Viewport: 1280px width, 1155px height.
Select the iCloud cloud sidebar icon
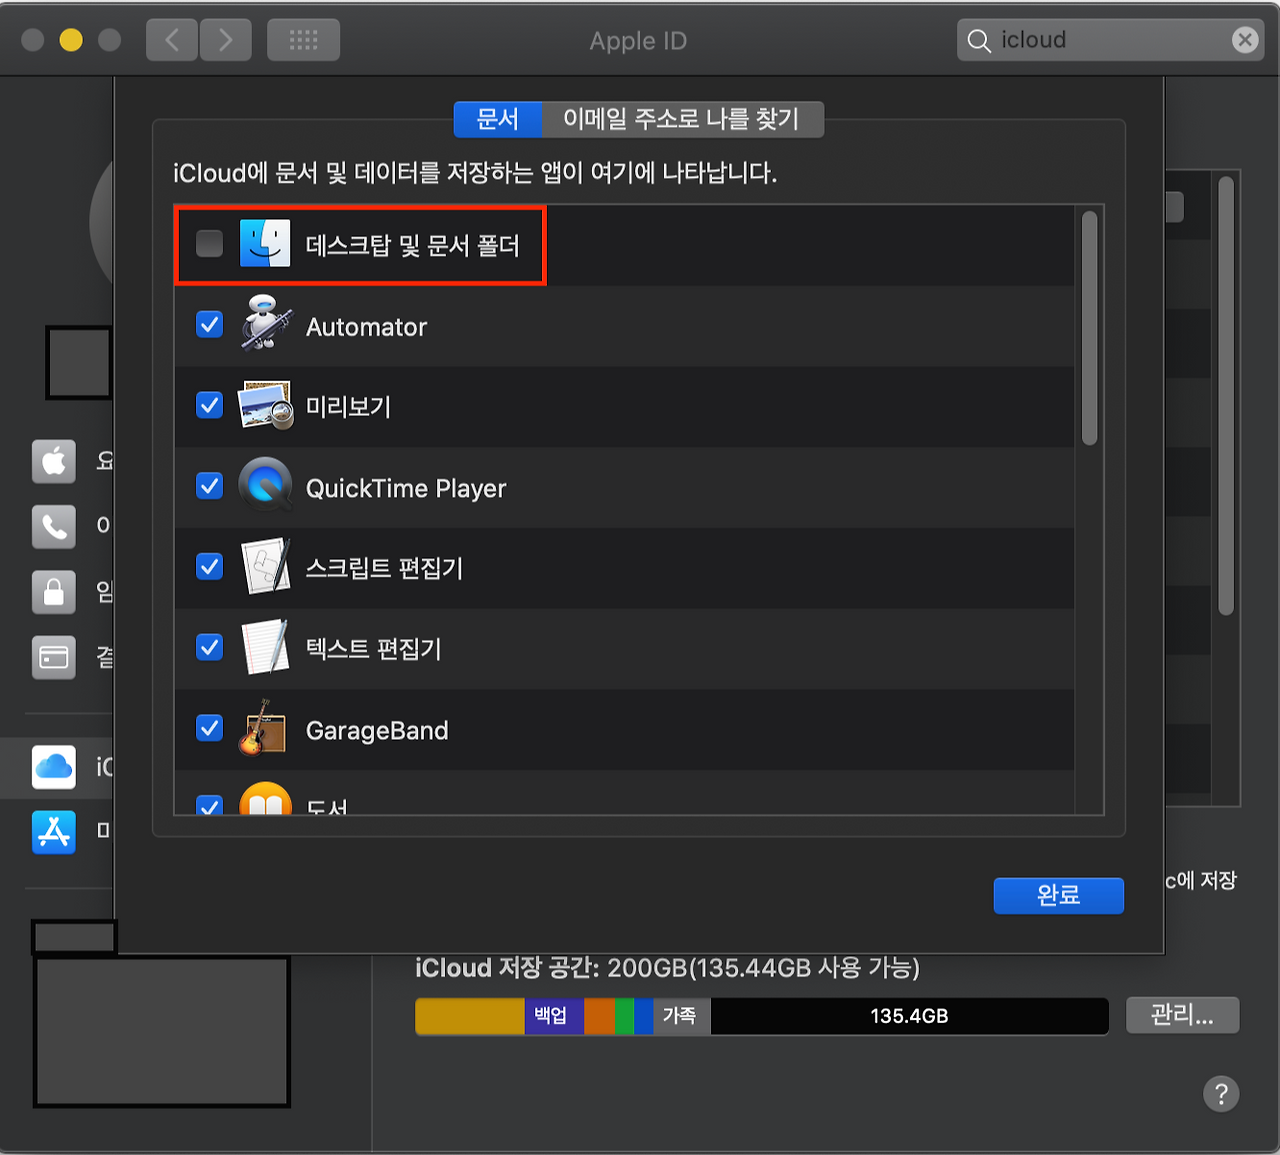(54, 767)
